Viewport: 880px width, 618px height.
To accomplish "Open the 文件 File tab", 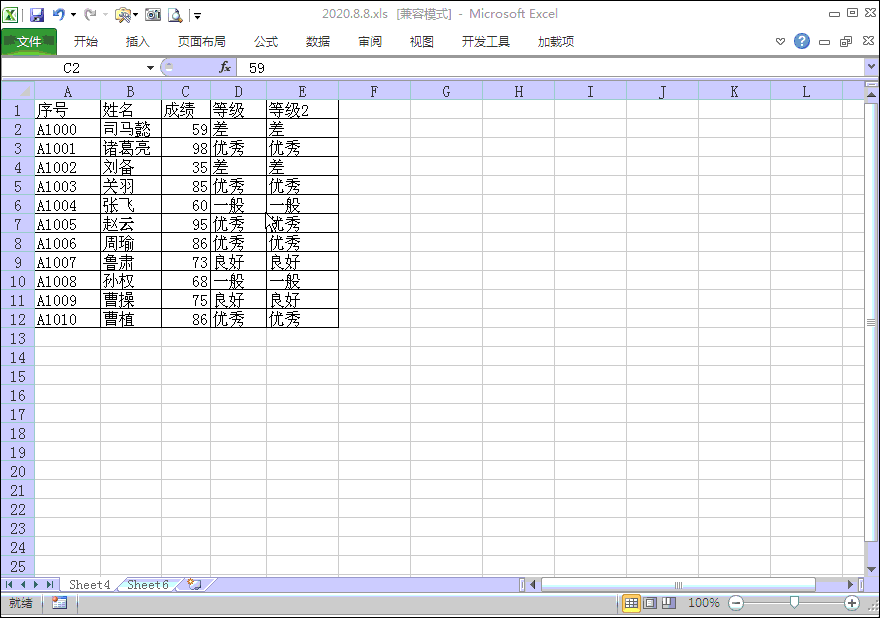I will tap(29, 42).
